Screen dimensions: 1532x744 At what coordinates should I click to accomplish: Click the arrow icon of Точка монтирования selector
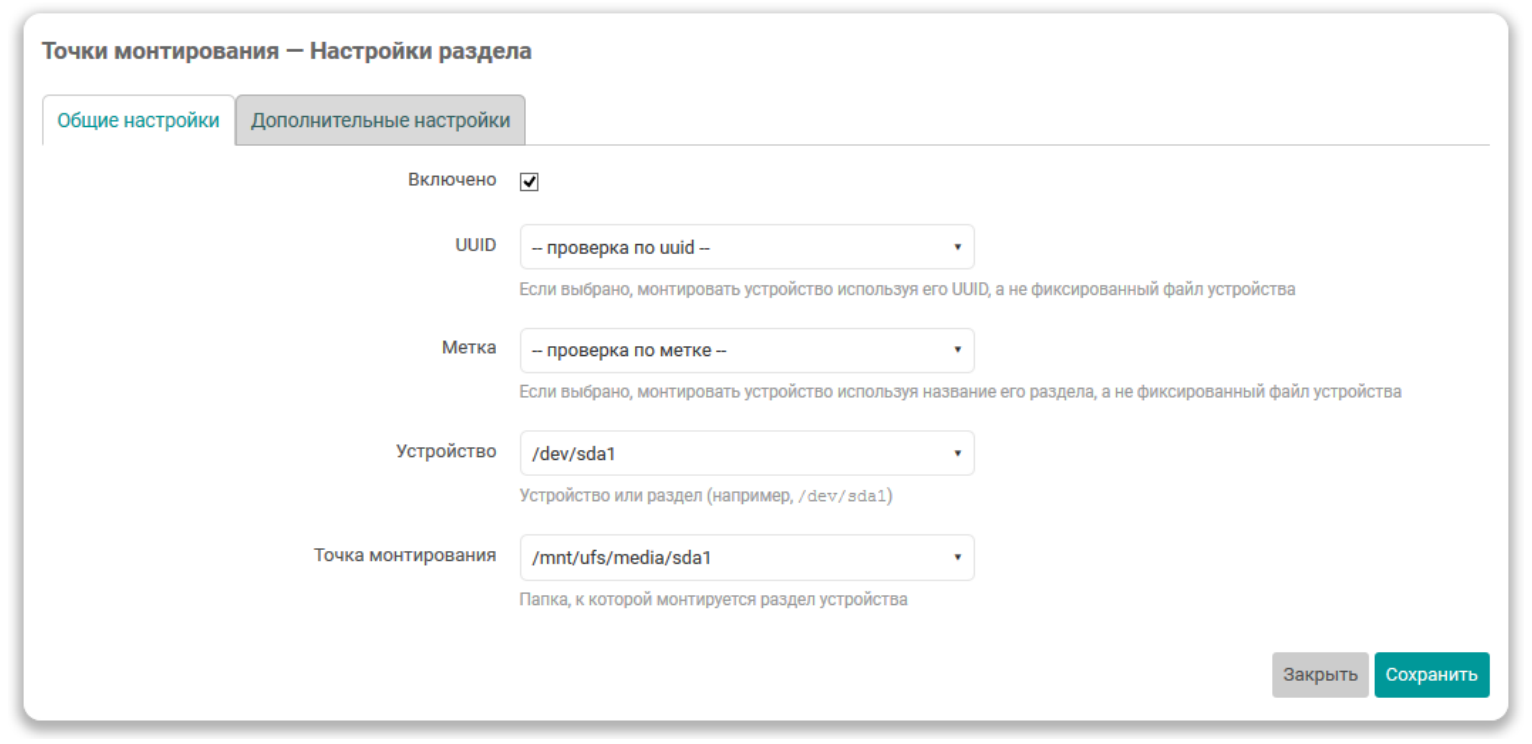pos(957,558)
